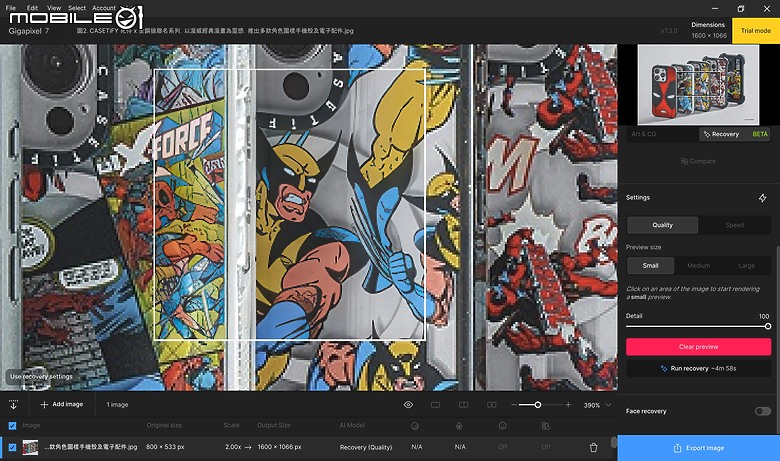This screenshot has width=780, height=461.
Task: Select the Recovery BETA model
Action: [735, 134]
